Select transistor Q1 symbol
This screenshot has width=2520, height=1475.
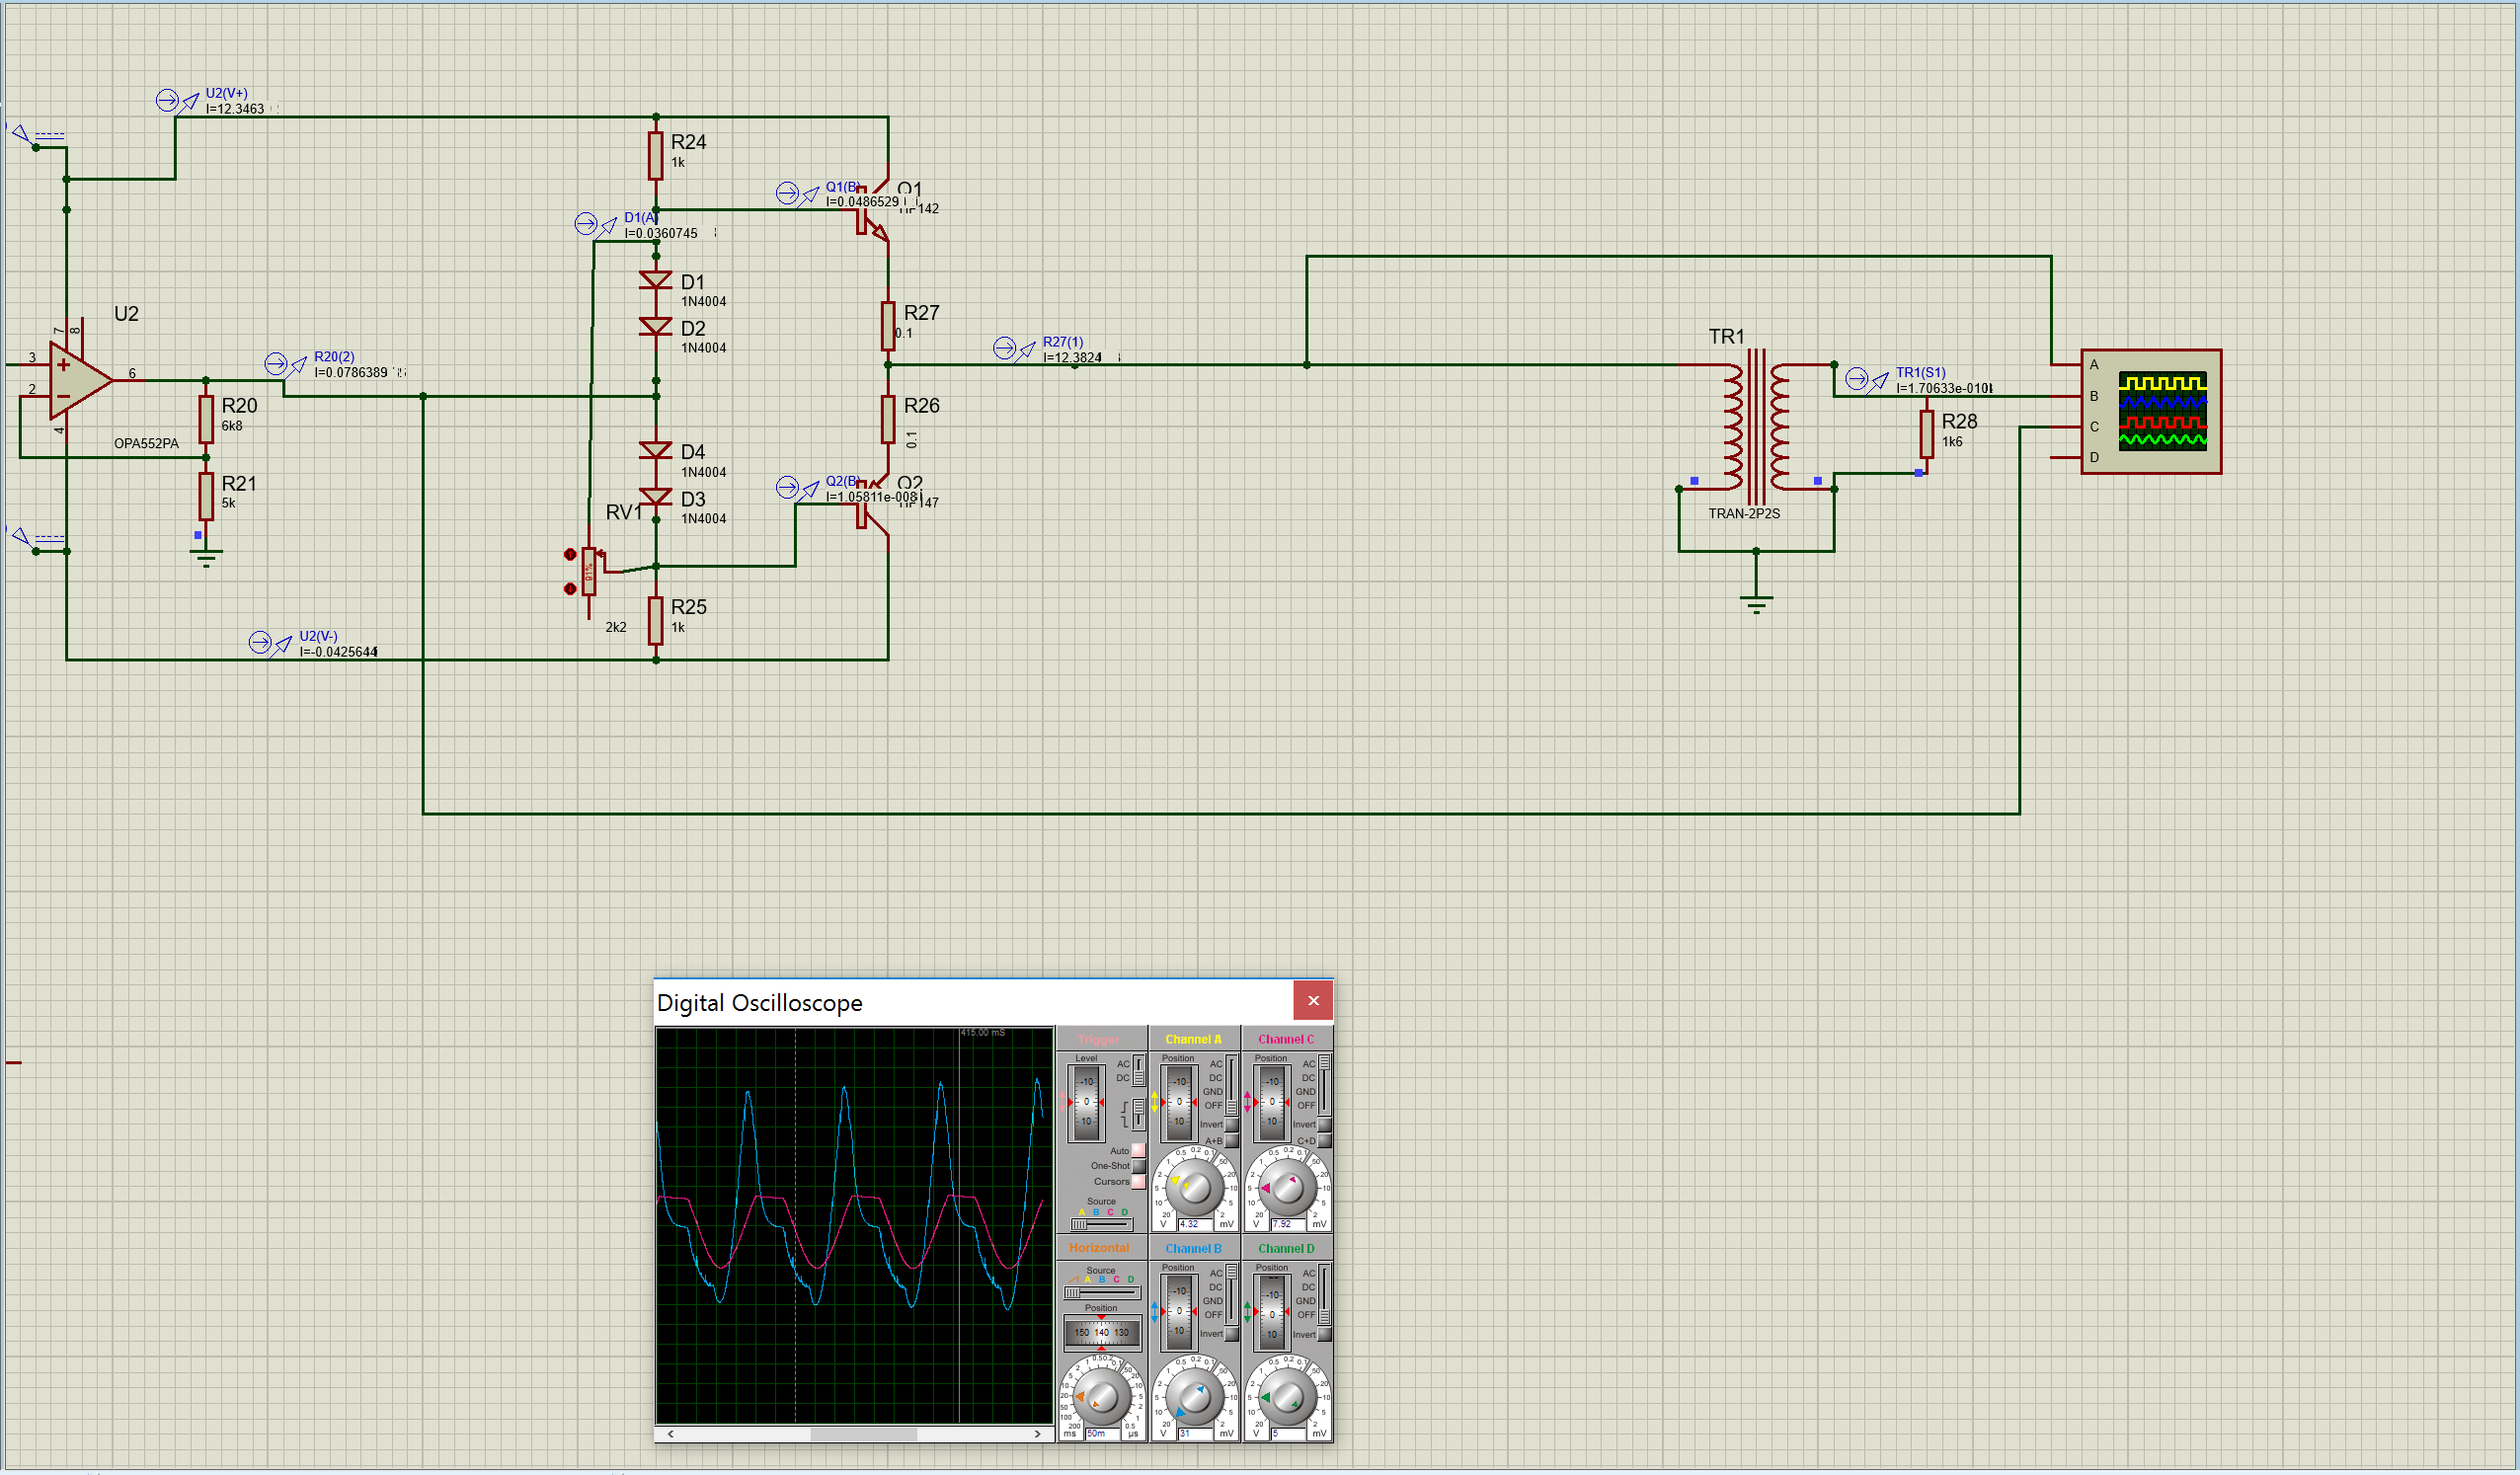pos(872,211)
